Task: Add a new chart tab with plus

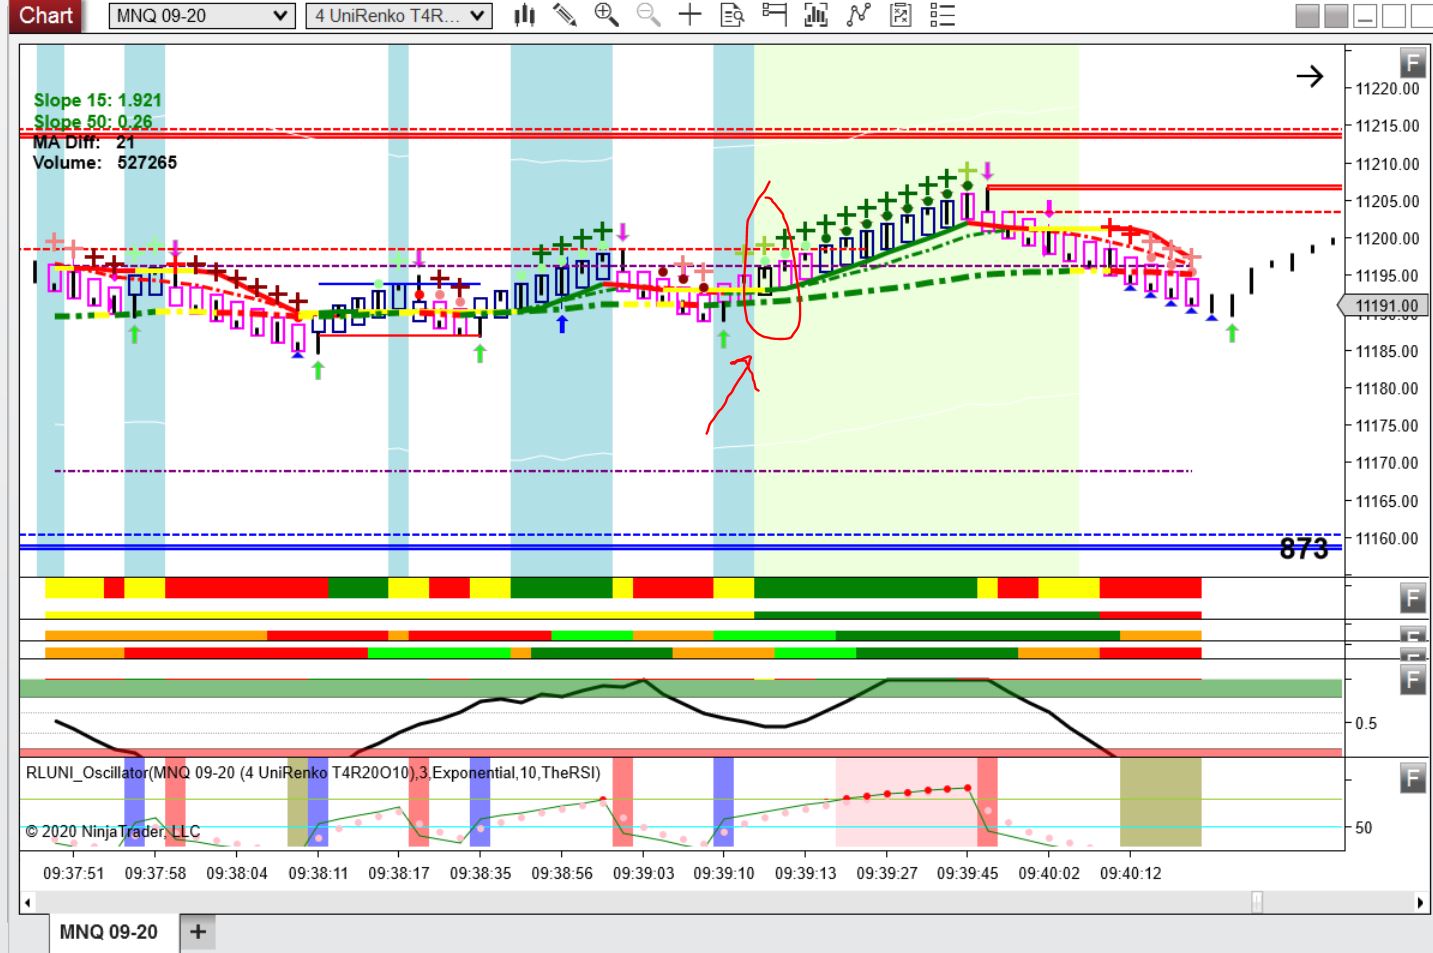Action: pyautogui.click(x=198, y=932)
